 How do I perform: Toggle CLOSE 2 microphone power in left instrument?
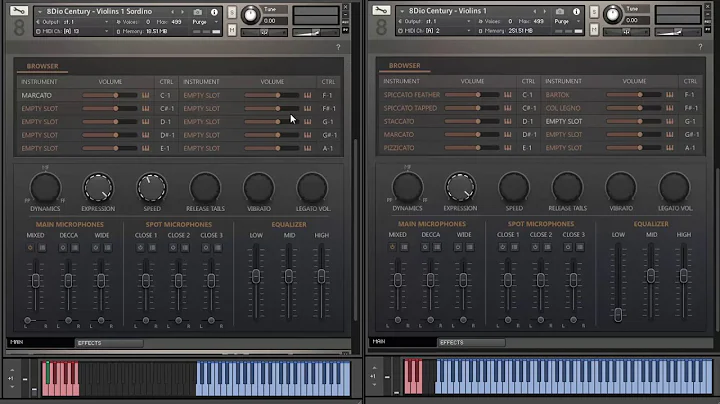pyautogui.click(x=173, y=248)
